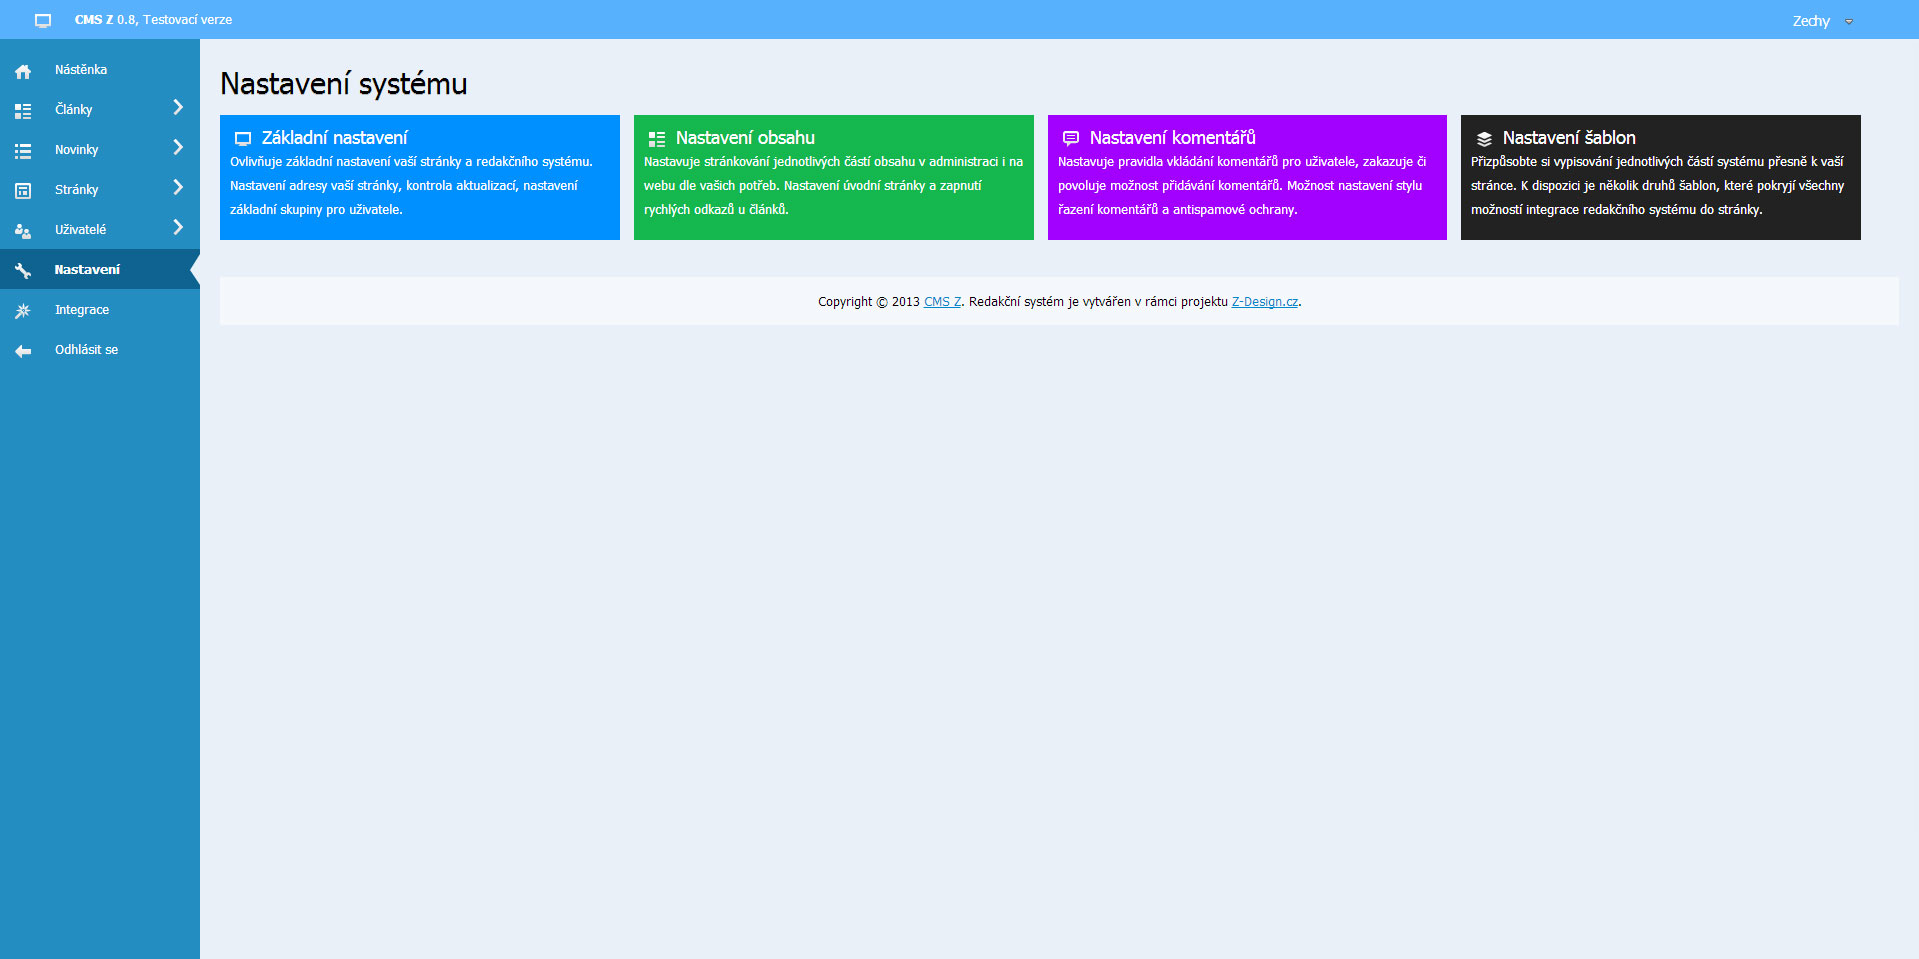Viewport: 1919px width, 959px height.
Task: Click the Stránky page icon
Action: pos(23,191)
